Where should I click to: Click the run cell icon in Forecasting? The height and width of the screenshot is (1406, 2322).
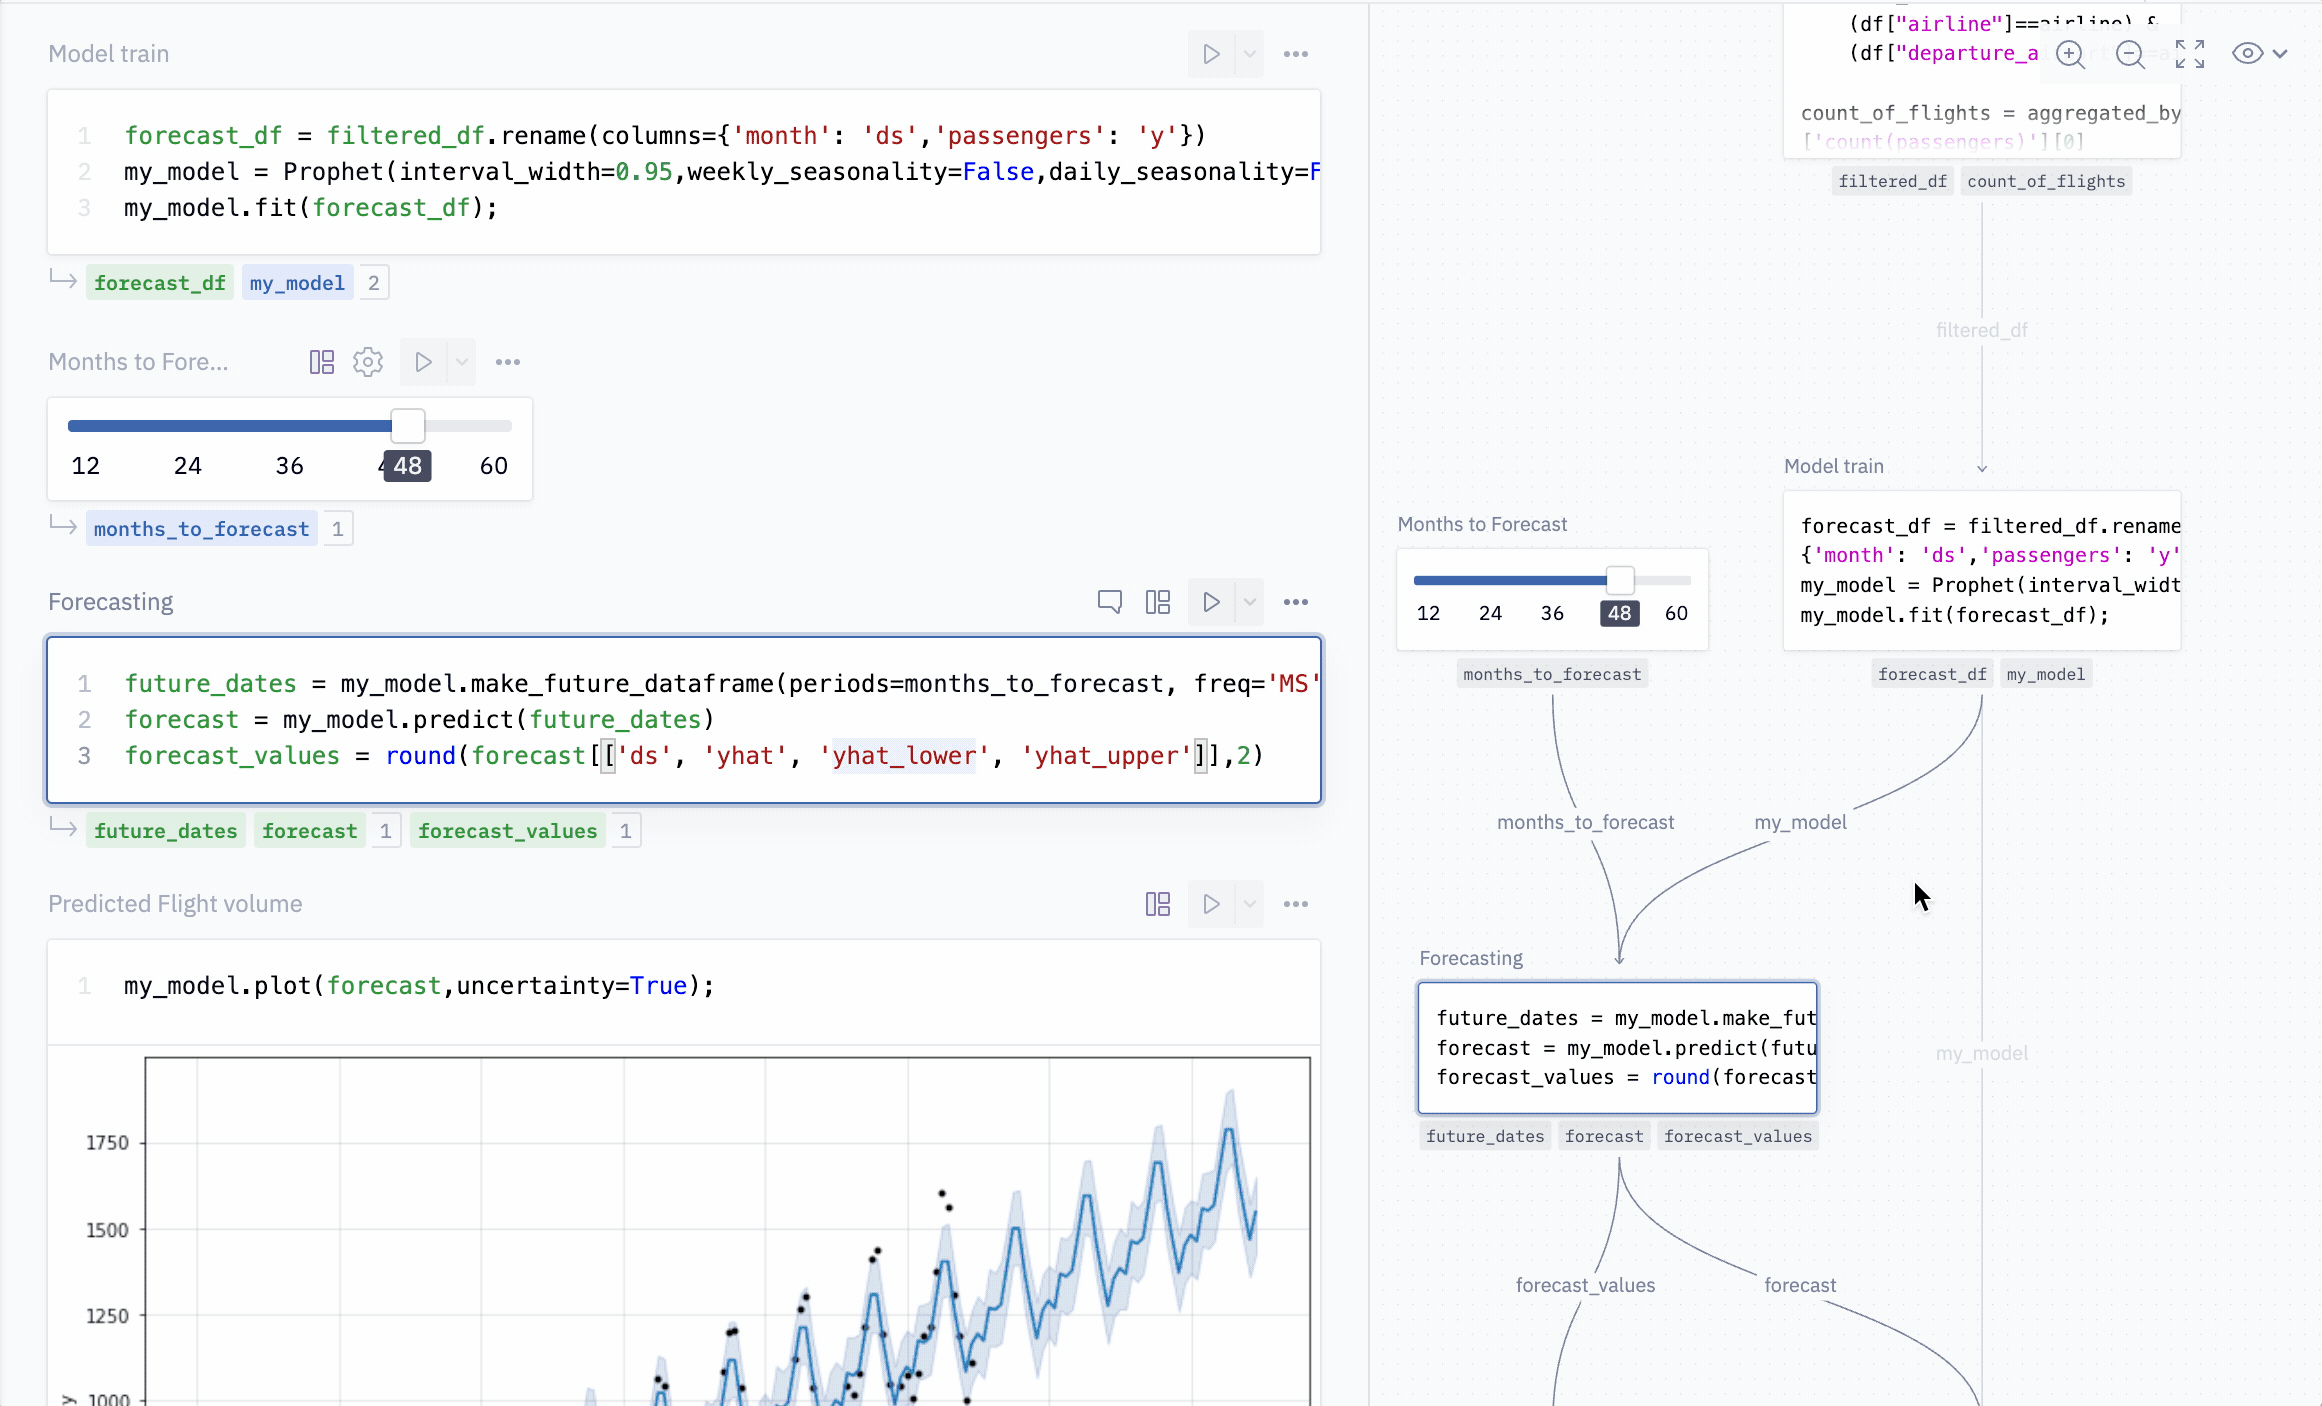[1211, 600]
